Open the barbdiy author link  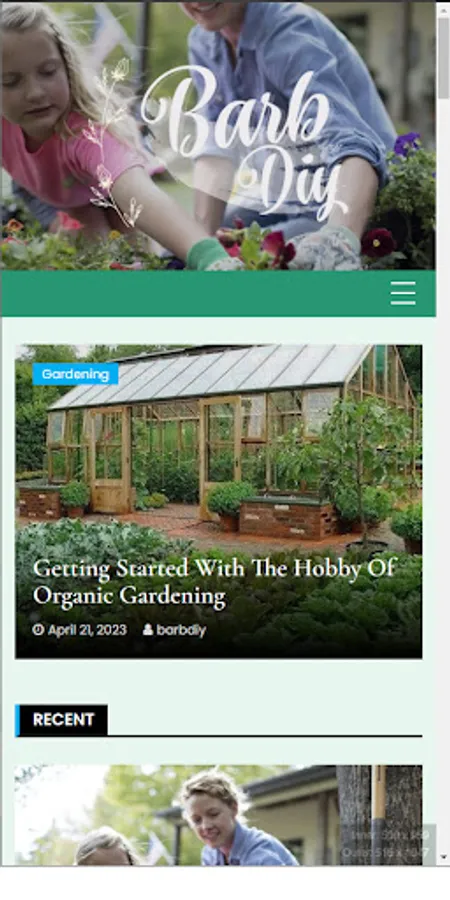[x=181, y=630]
